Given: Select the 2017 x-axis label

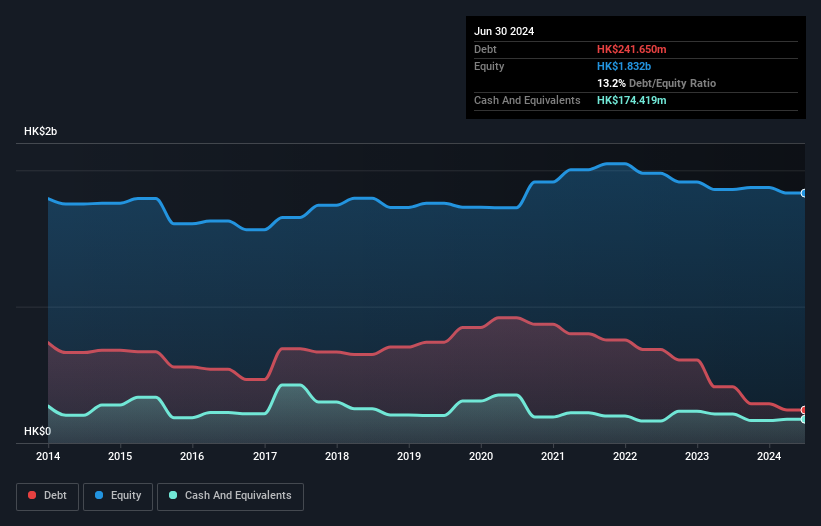Looking at the screenshot, I should pos(265,456).
